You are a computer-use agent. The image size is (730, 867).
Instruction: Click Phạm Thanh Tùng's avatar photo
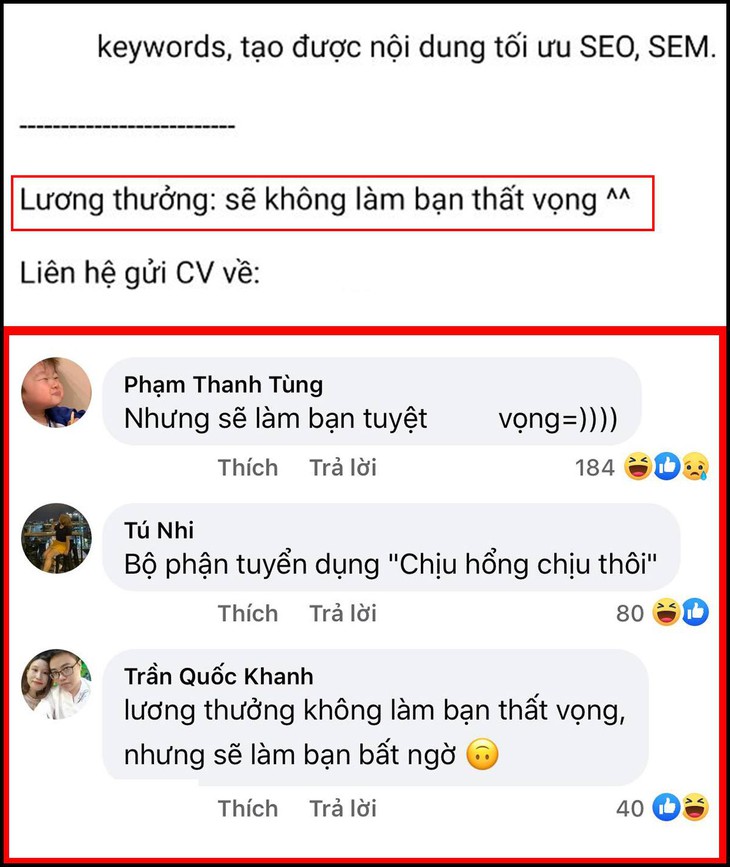(x=56, y=393)
